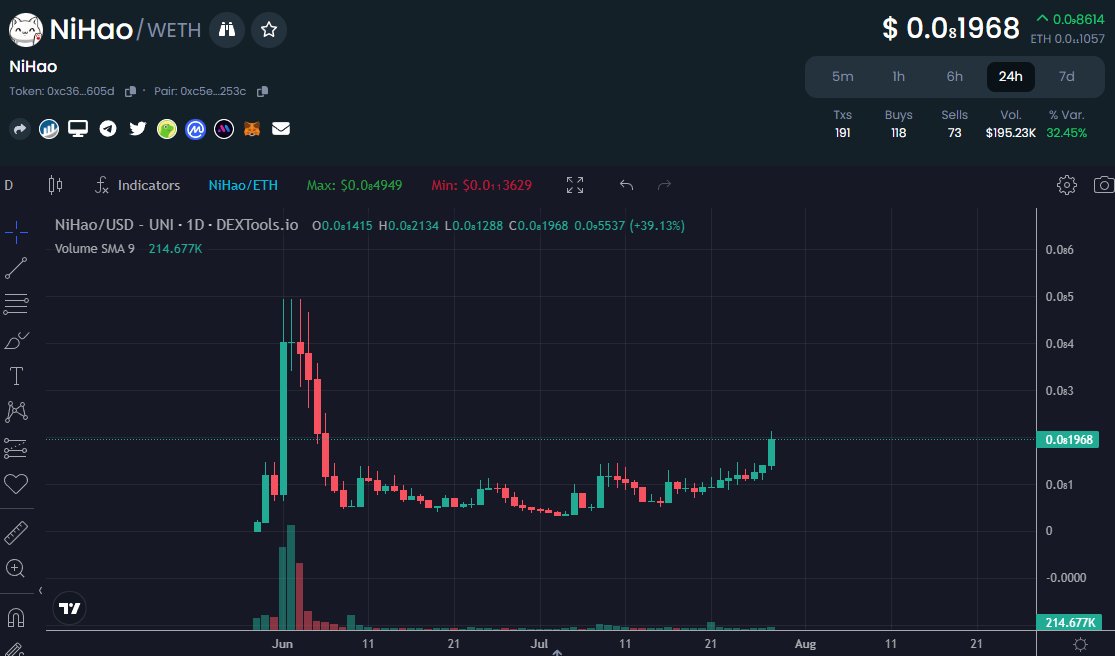Switch stats to the 7d tab
Viewport: 1115px width, 656px height.
pyautogui.click(x=1067, y=77)
